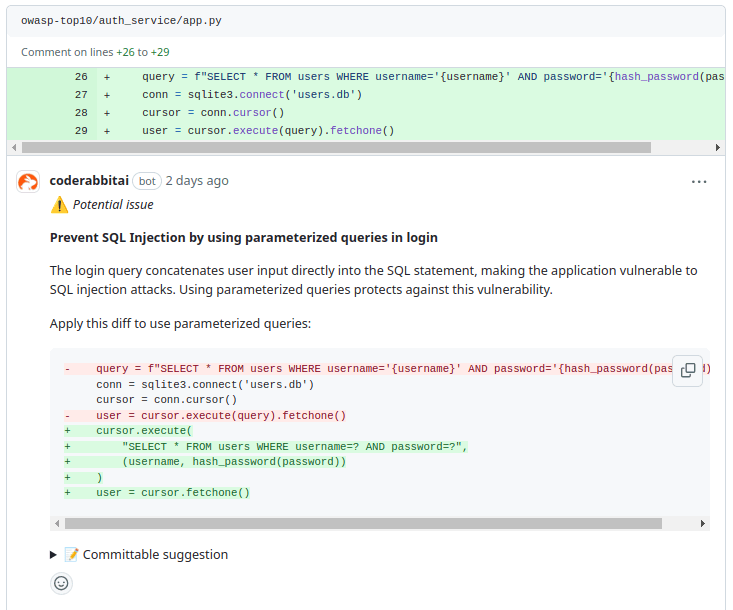Screen dimensions: 733x610
Task: Click the Committable suggestion summary text
Action: point(155,555)
